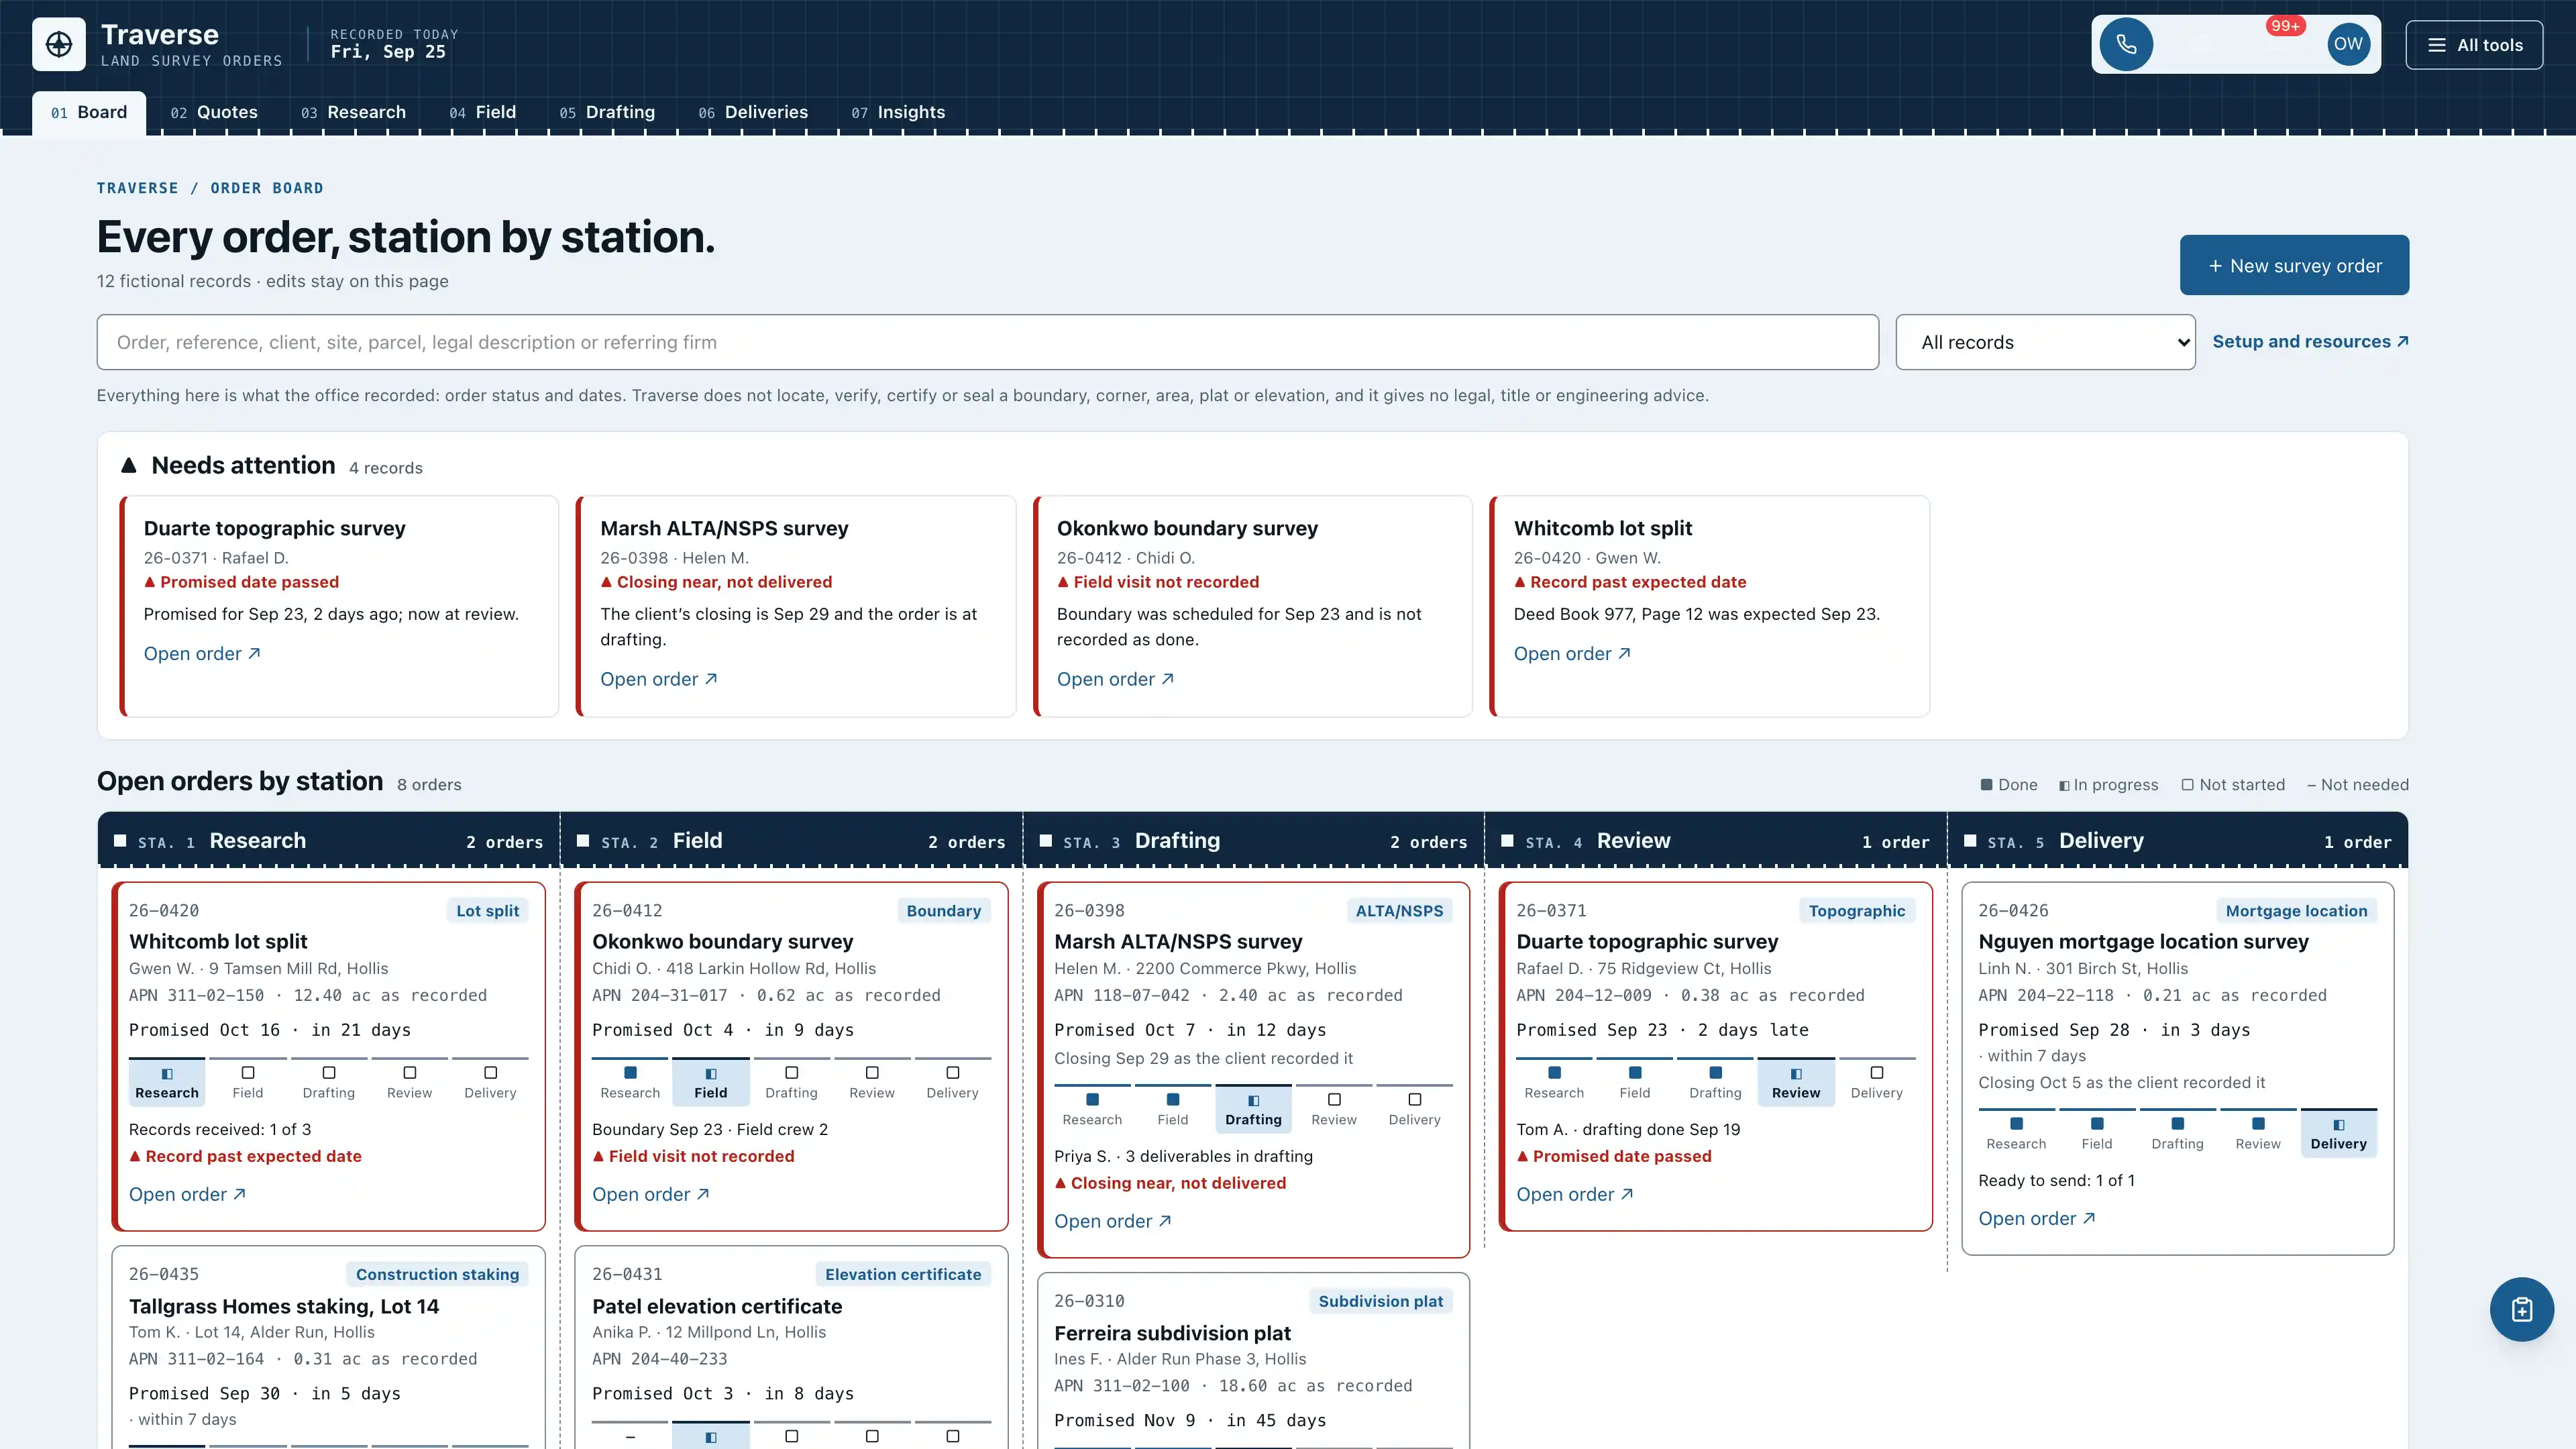Viewport: 2576px width, 1449px height.
Task: Click the Construction staking tag on order 26-0435
Action: [x=437, y=1274]
